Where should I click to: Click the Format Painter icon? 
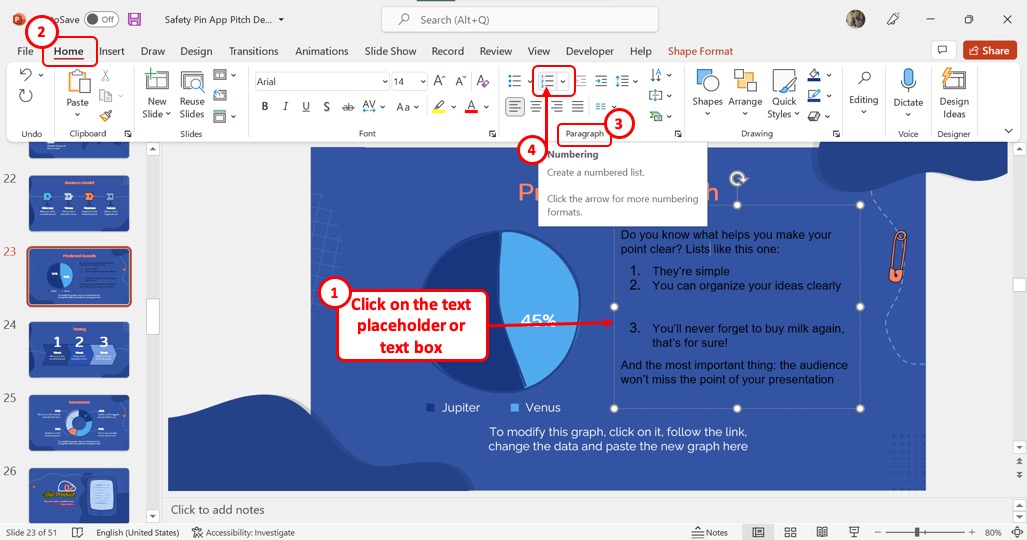(105, 116)
